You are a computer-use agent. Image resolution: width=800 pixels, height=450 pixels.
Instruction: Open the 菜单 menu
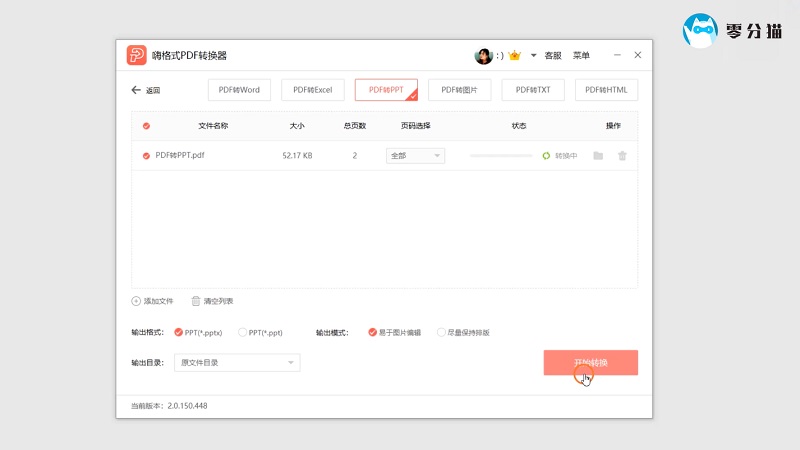click(581, 55)
